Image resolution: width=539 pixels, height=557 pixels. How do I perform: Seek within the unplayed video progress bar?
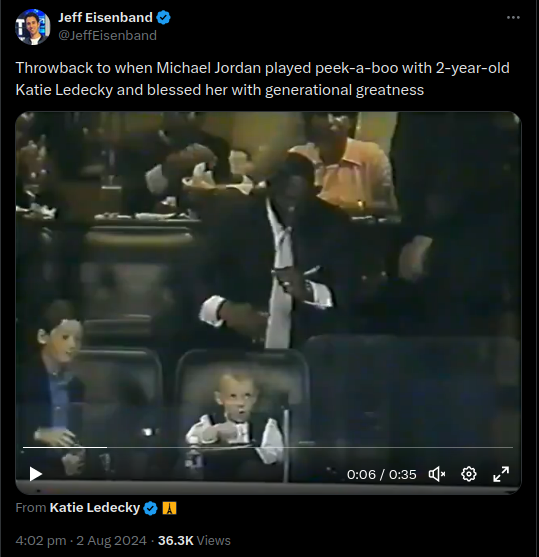310,447
